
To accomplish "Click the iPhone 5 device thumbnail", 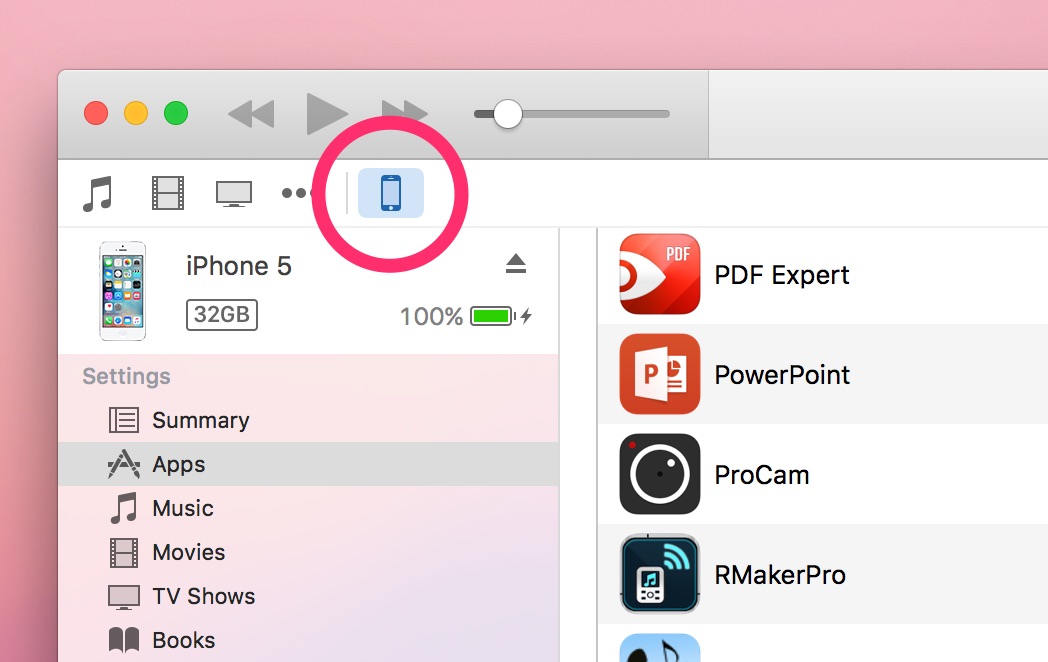I will click(122, 291).
